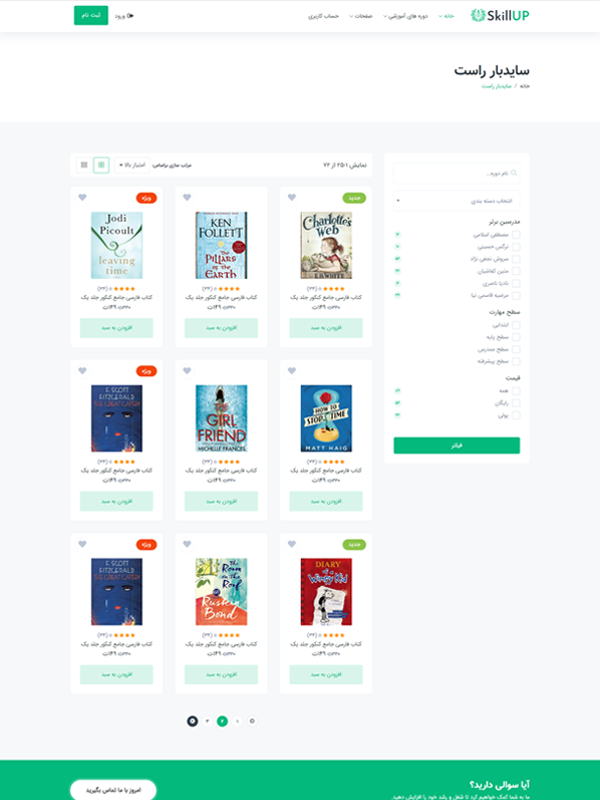Check the سطح پیشرفته checkbox
600x800 pixels.
pyautogui.click(x=516, y=361)
